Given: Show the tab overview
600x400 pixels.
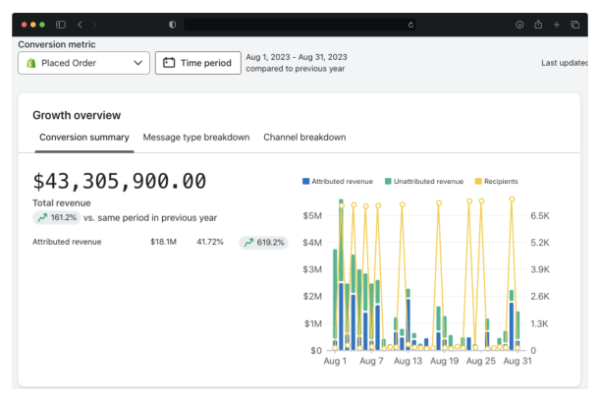Looking at the screenshot, I should tap(575, 24).
